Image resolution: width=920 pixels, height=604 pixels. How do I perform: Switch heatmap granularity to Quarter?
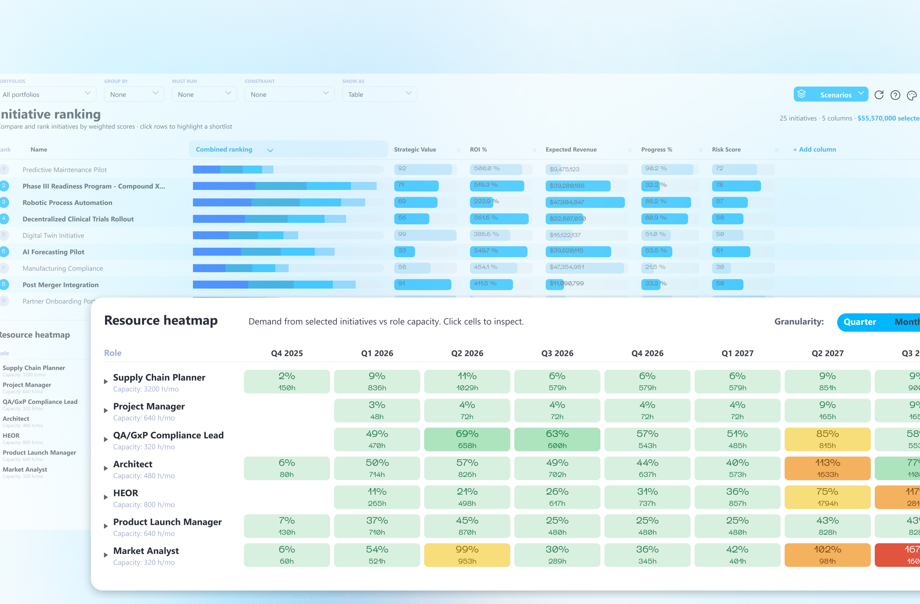(860, 322)
